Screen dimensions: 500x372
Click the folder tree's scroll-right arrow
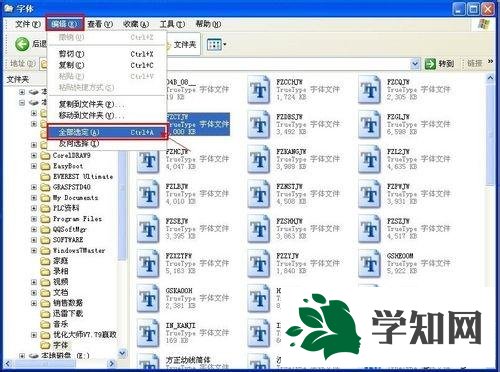tap(112, 364)
